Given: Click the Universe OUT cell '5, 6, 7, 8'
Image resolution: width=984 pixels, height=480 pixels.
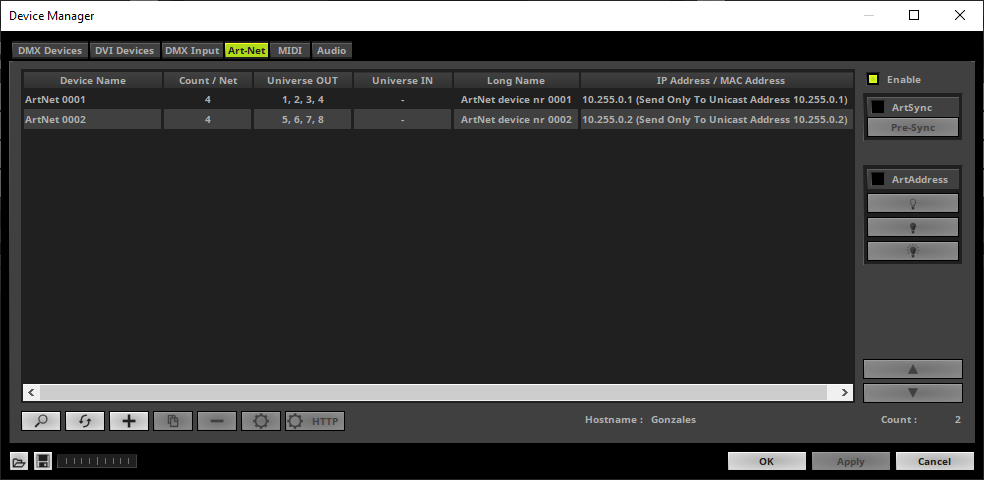Looking at the screenshot, I should tap(302, 119).
